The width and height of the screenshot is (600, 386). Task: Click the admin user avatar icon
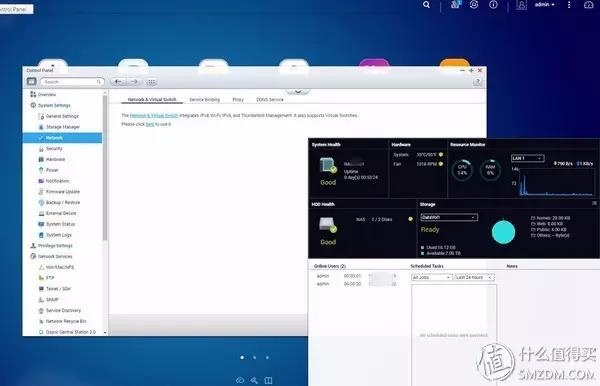pyautogui.click(x=521, y=5)
